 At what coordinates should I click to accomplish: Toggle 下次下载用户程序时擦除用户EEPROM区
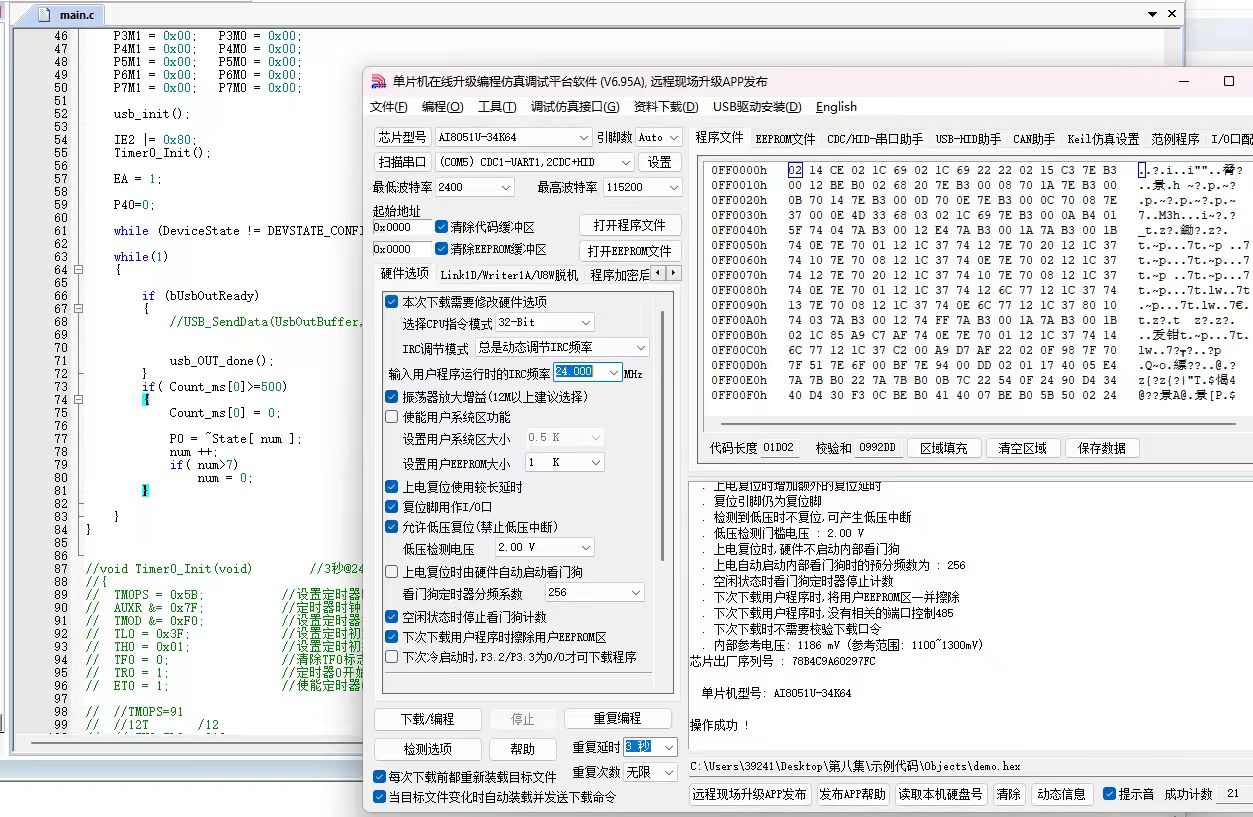(391, 637)
